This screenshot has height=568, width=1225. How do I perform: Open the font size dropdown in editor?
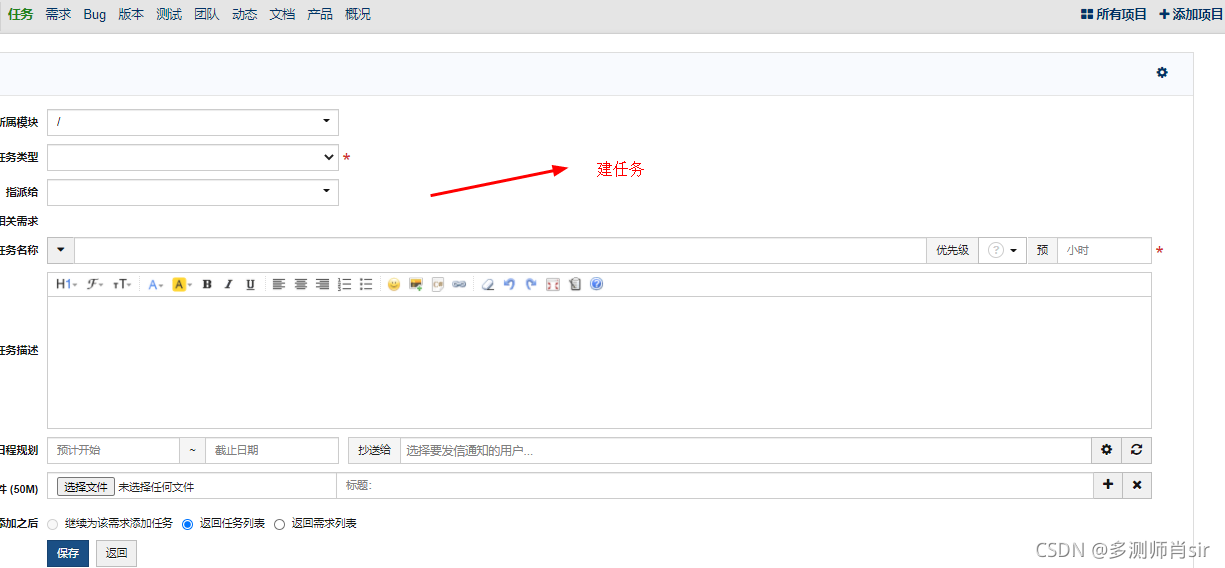click(x=121, y=285)
